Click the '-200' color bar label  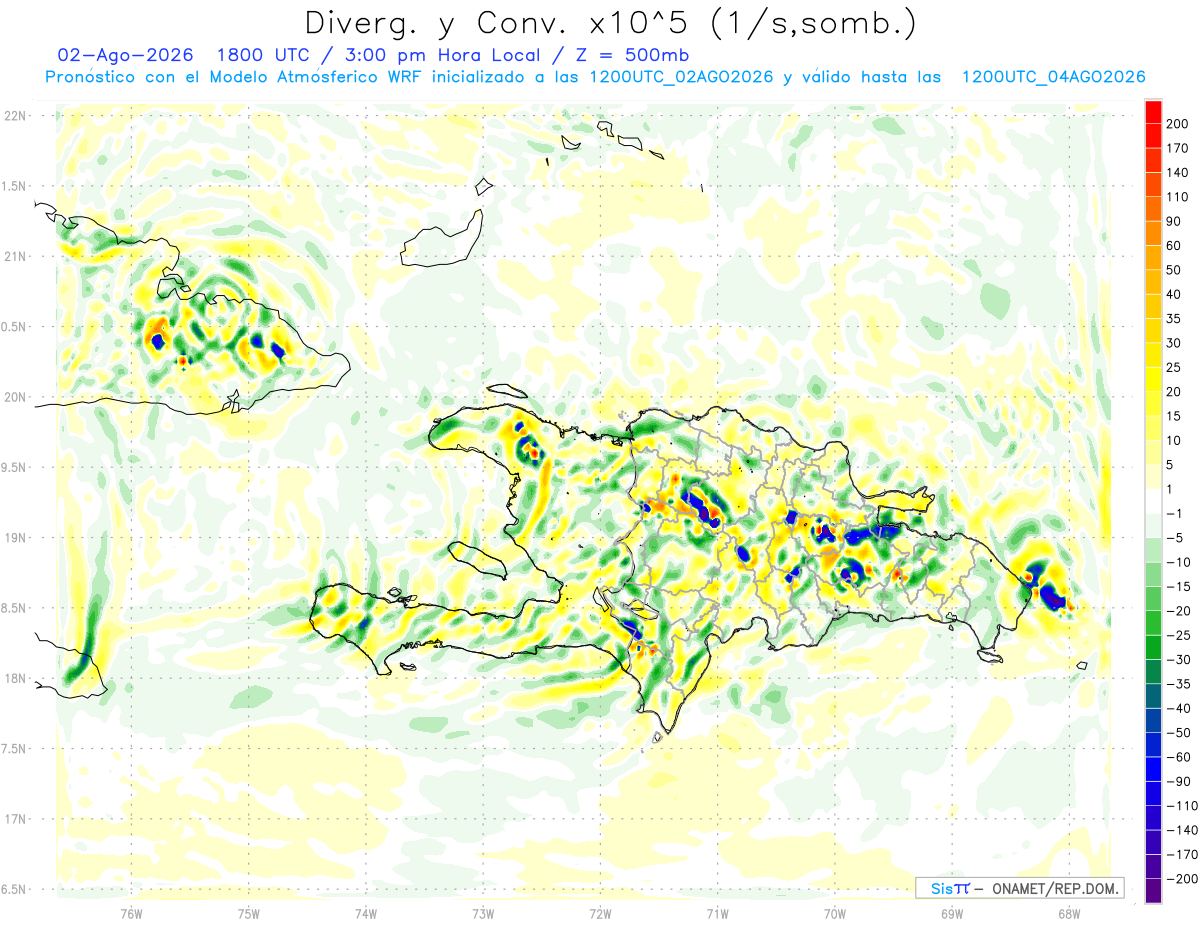tap(1182, 879)
